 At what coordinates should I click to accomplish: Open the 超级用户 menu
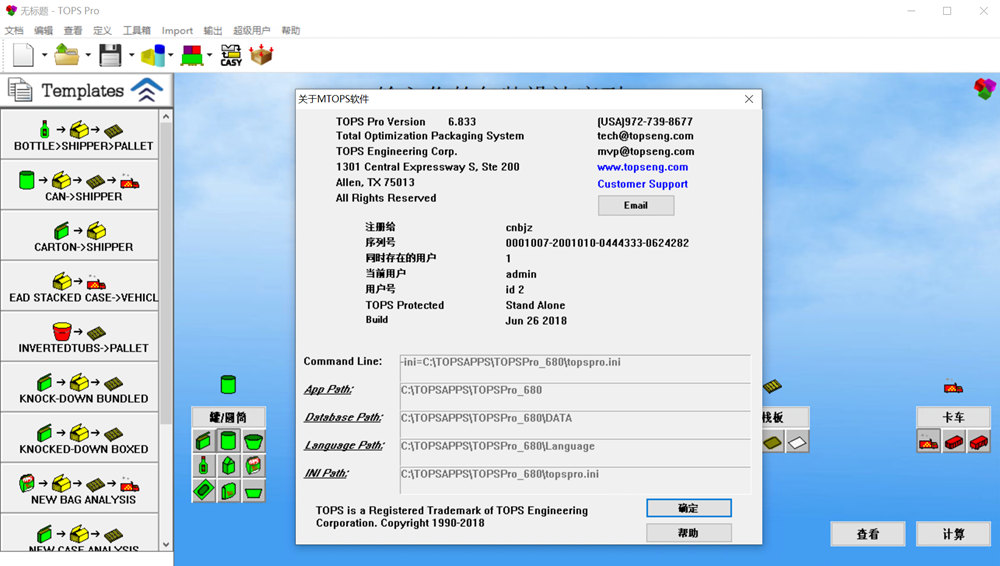(x=251, y=30)
